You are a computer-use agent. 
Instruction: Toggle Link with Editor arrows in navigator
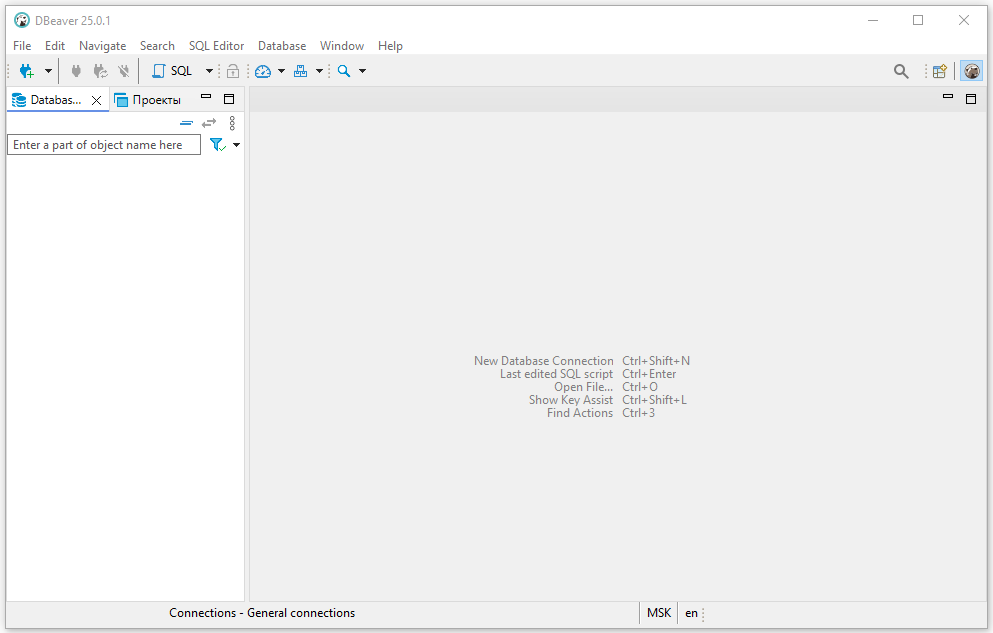point(209,123)
